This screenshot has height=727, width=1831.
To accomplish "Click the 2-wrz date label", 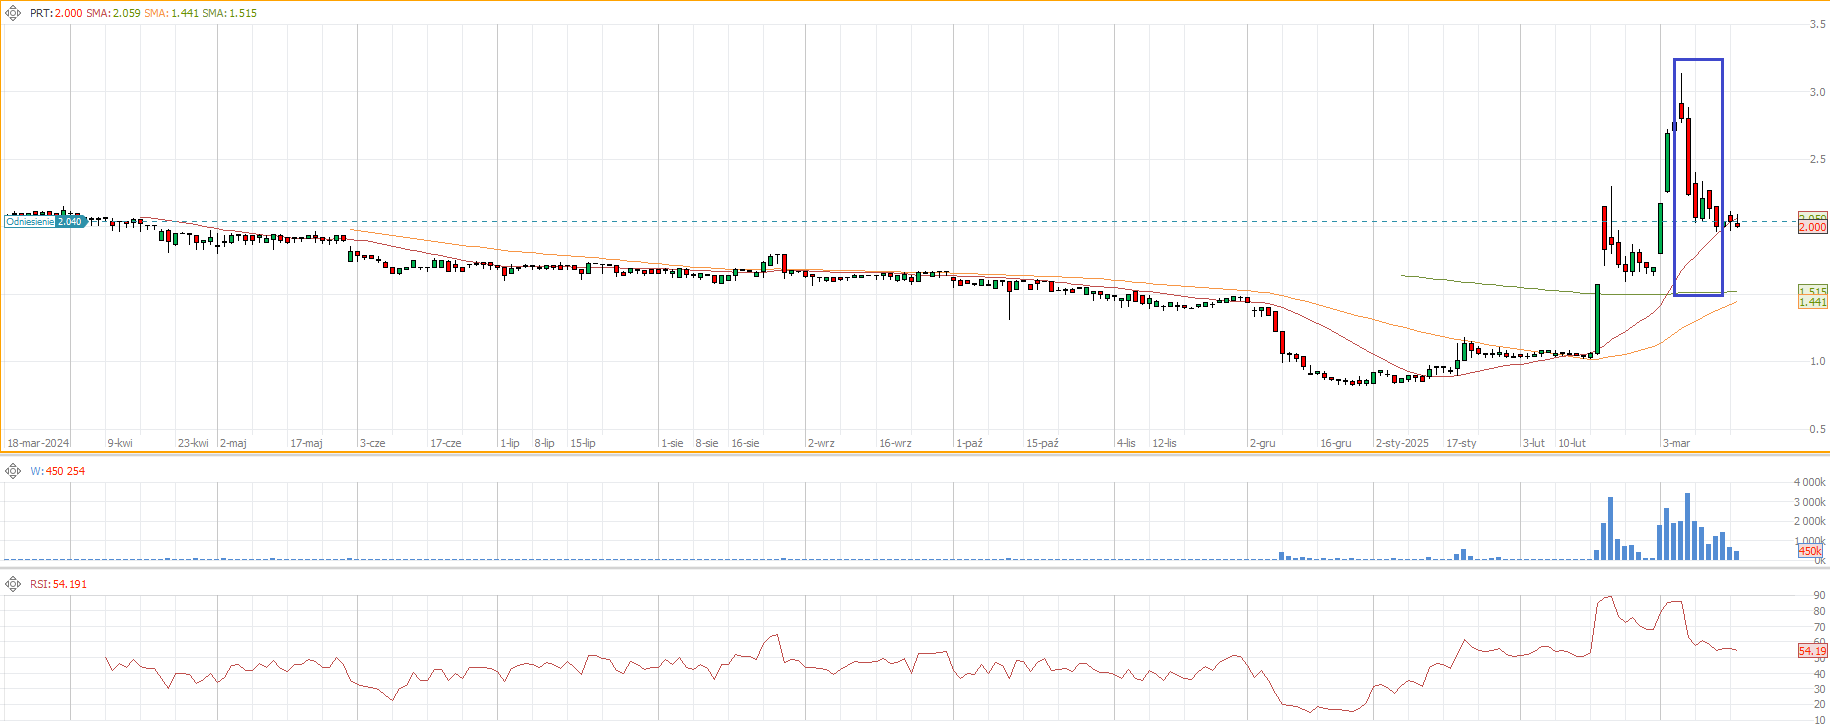I will (821, 443).
